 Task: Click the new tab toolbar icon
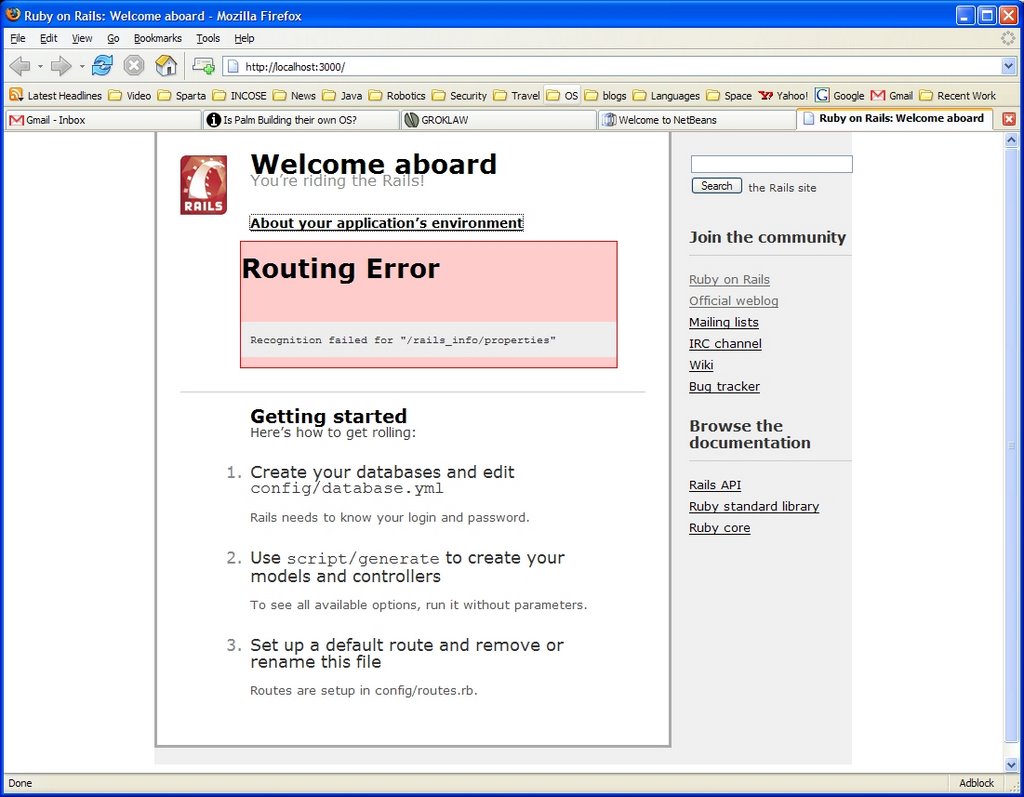click(x=203, y=65)
